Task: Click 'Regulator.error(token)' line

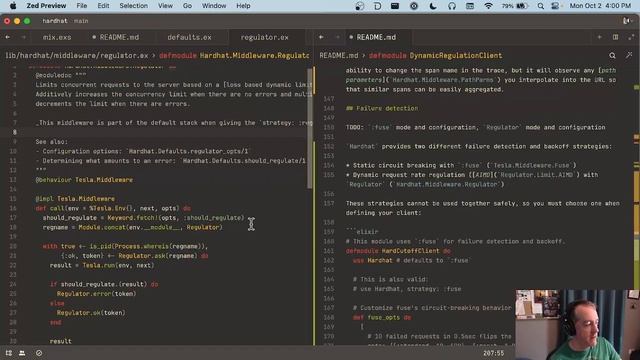Action: (96, 293)
